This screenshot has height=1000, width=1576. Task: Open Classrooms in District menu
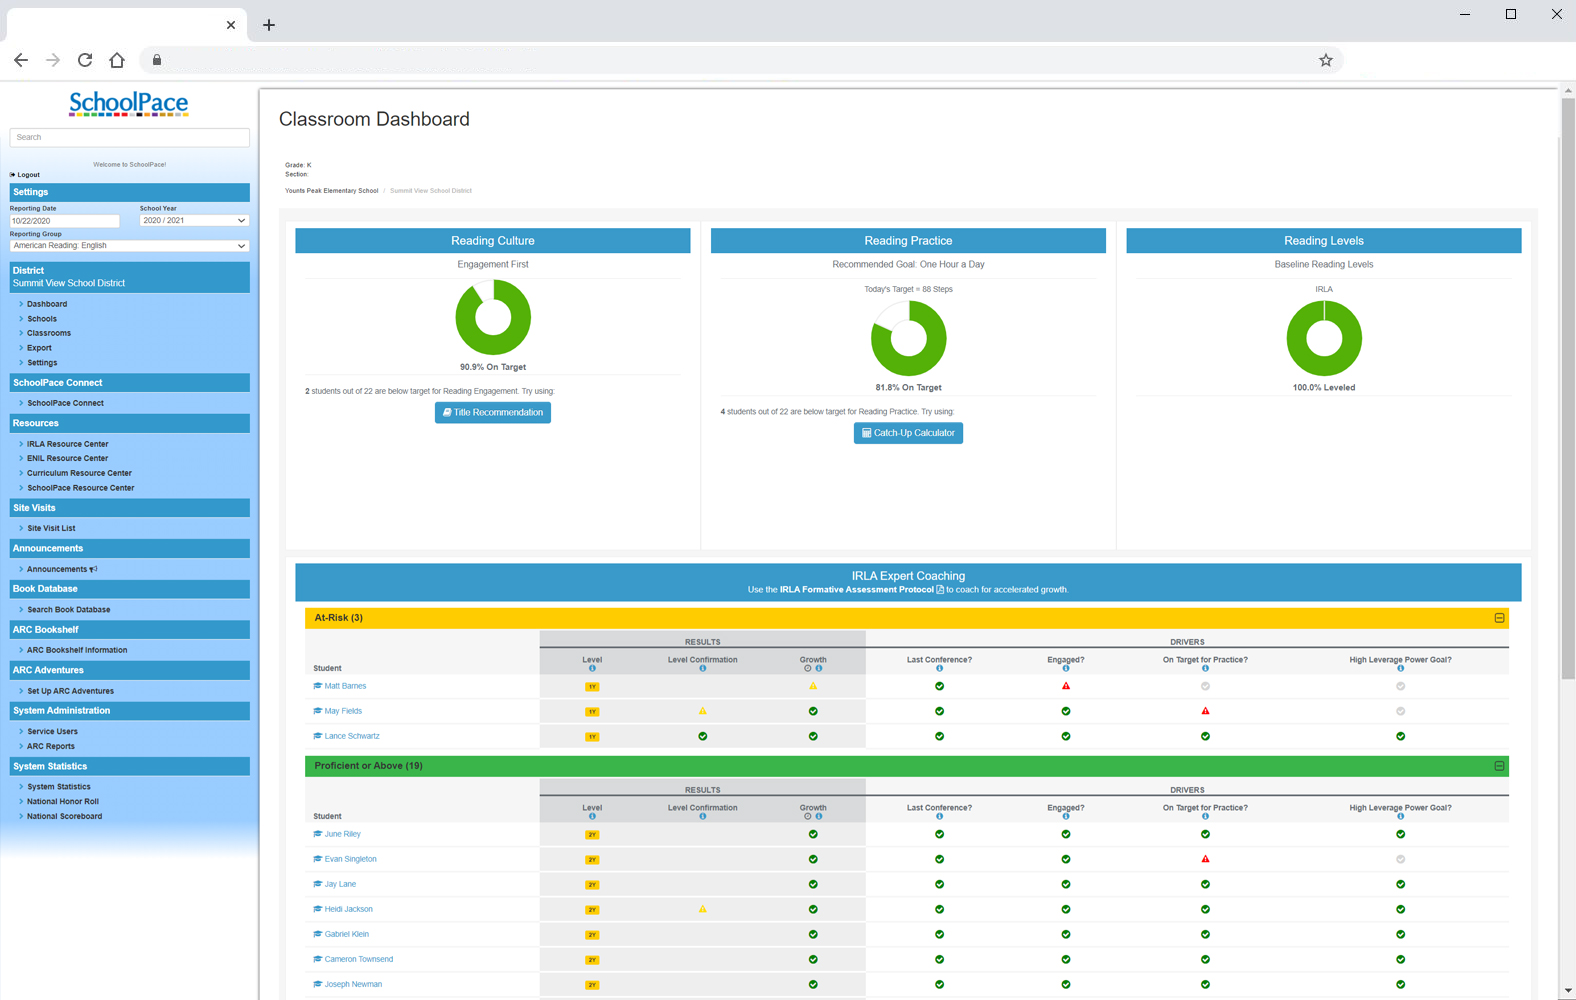coord(49,333)
